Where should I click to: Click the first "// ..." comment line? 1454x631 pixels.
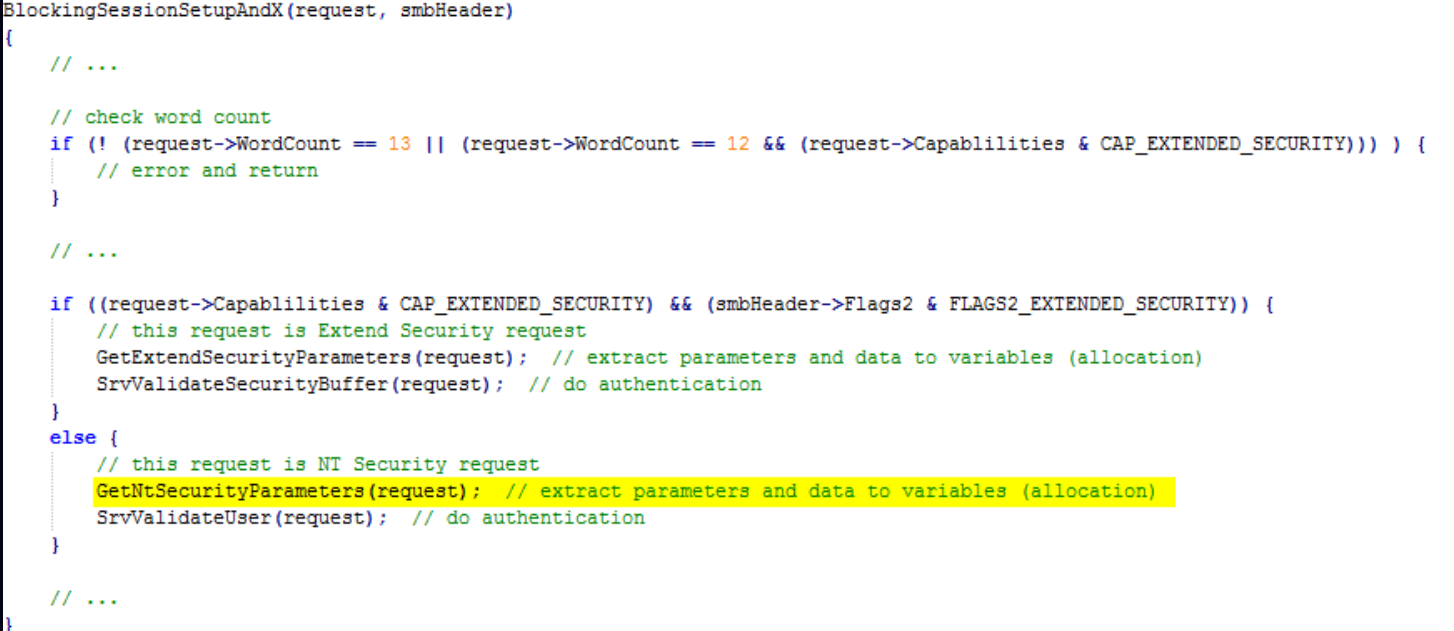84,64
